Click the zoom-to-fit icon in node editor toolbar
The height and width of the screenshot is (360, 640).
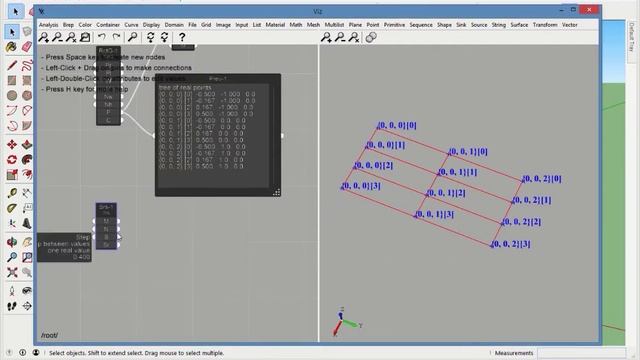tap(85, 38)
